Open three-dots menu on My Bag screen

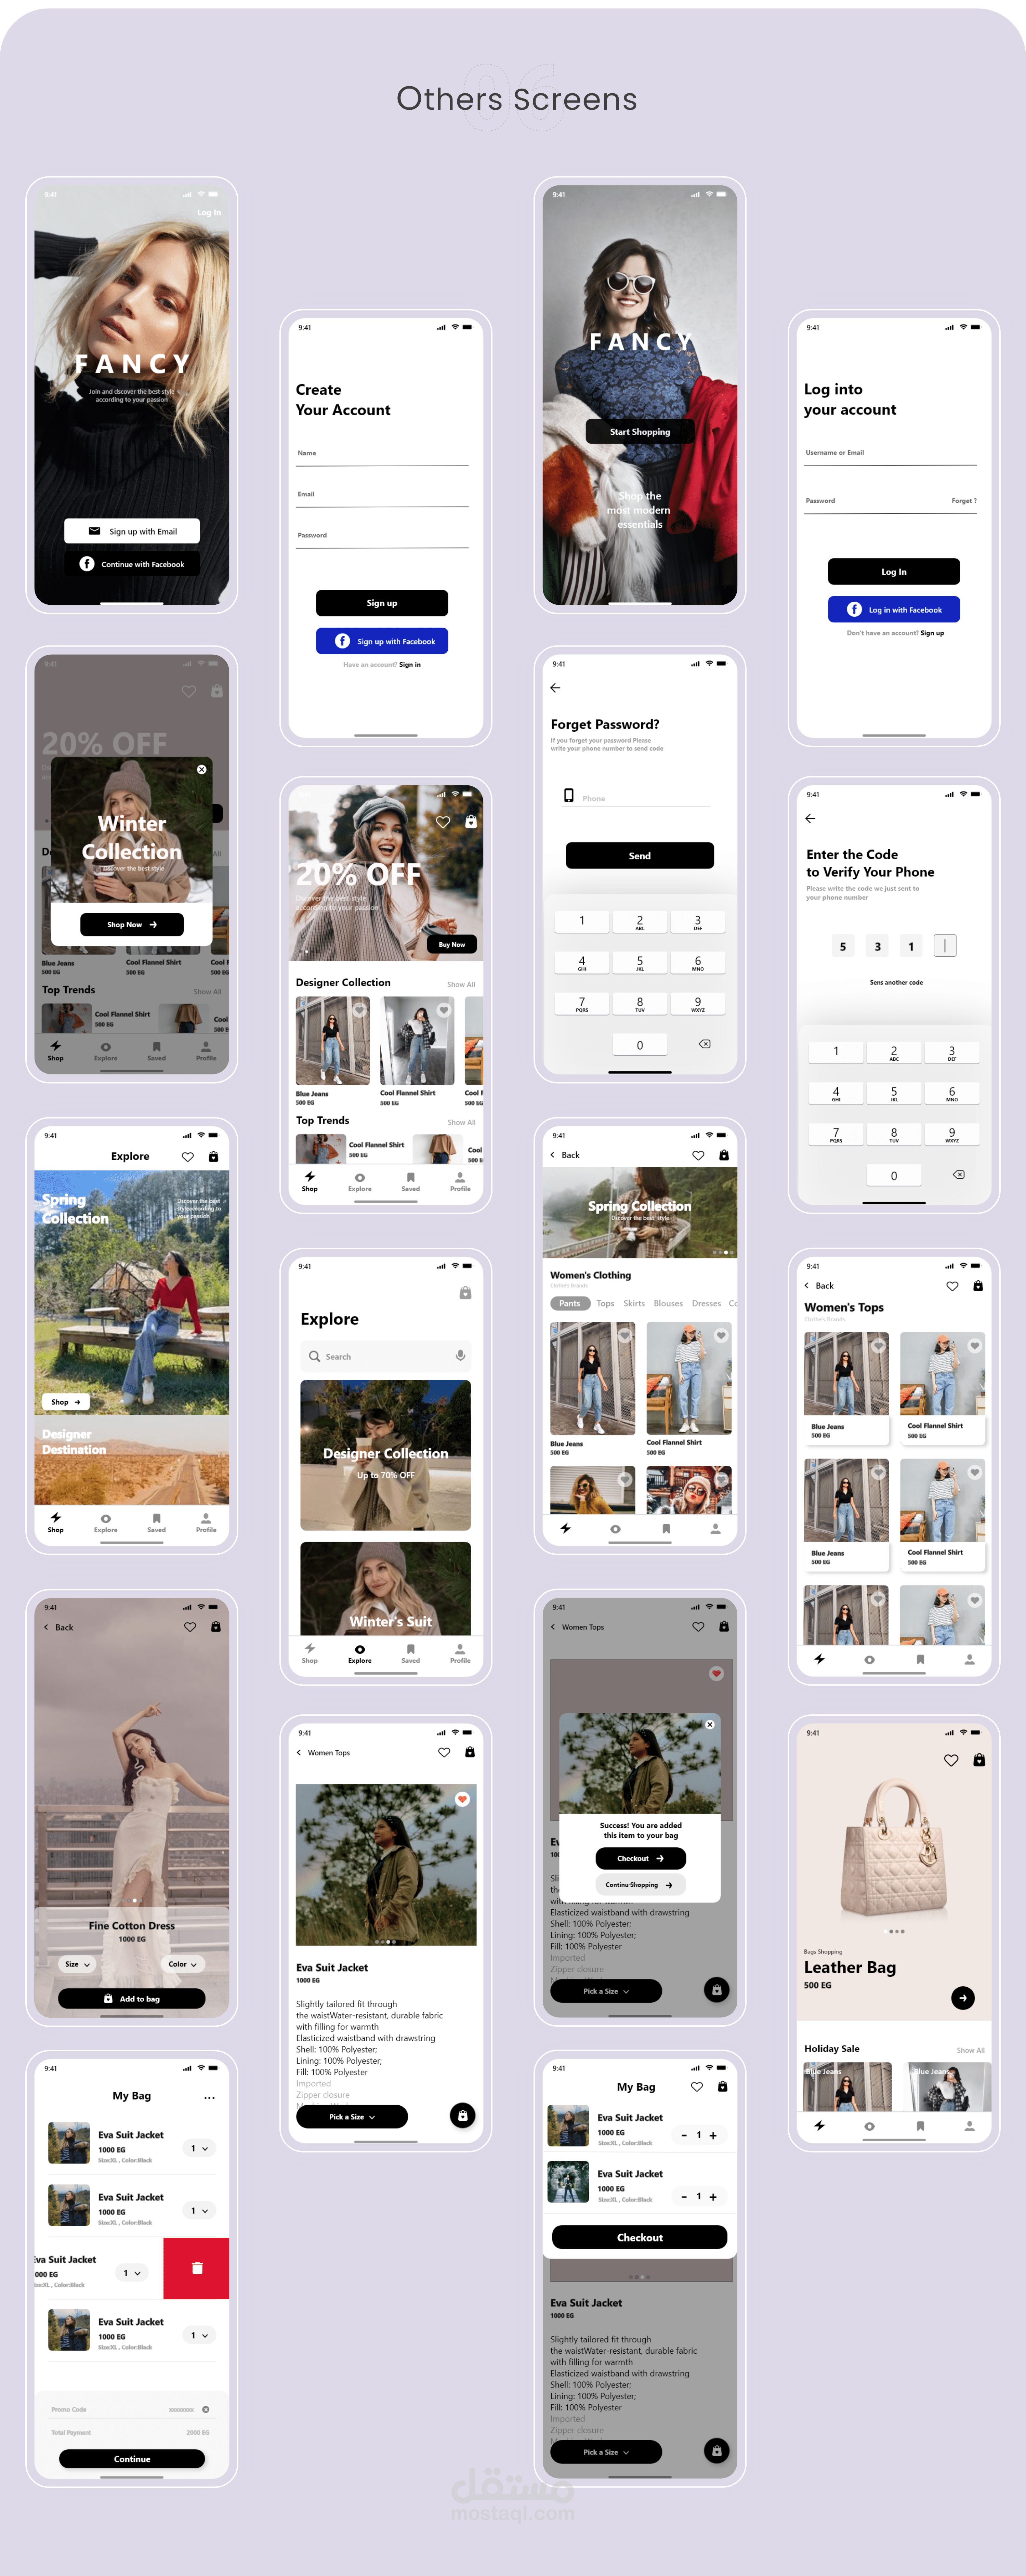209,2098
